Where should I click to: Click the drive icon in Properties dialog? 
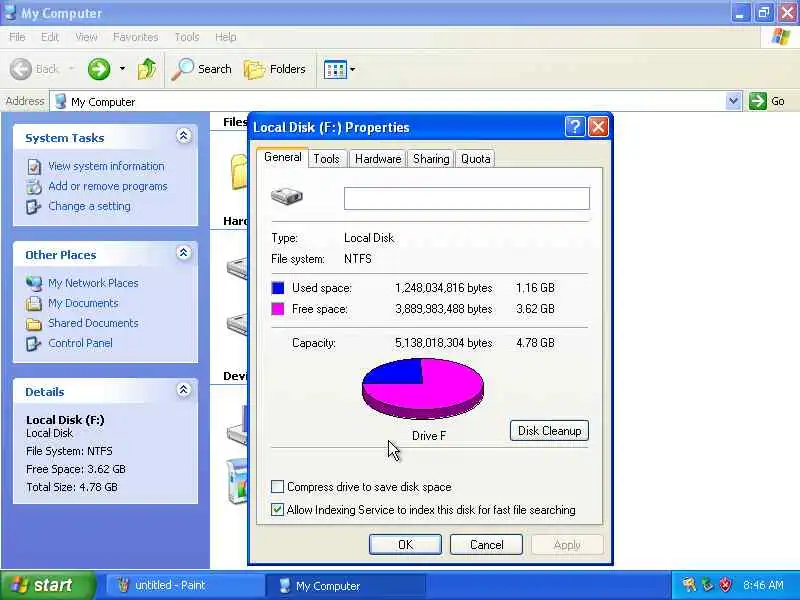point(287,195)
